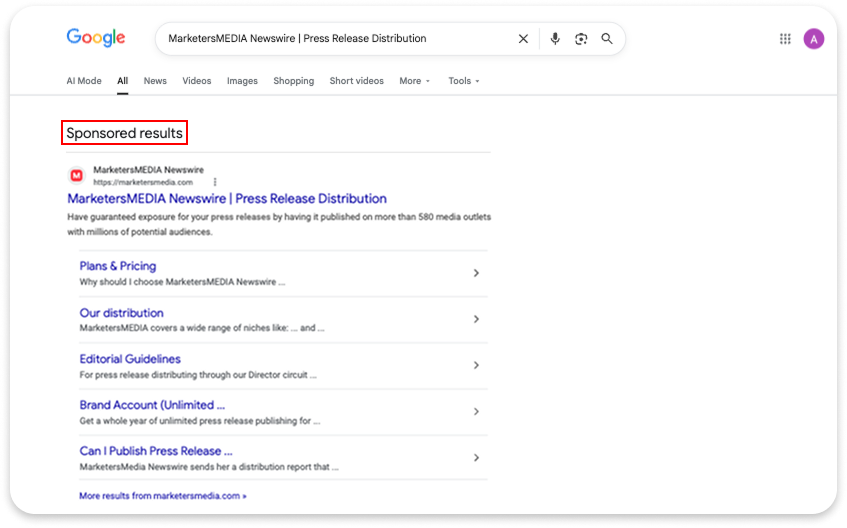Click the MarketersMEDIA Newswire site name
The image size is (847, 528).
[x=149, y=170]
